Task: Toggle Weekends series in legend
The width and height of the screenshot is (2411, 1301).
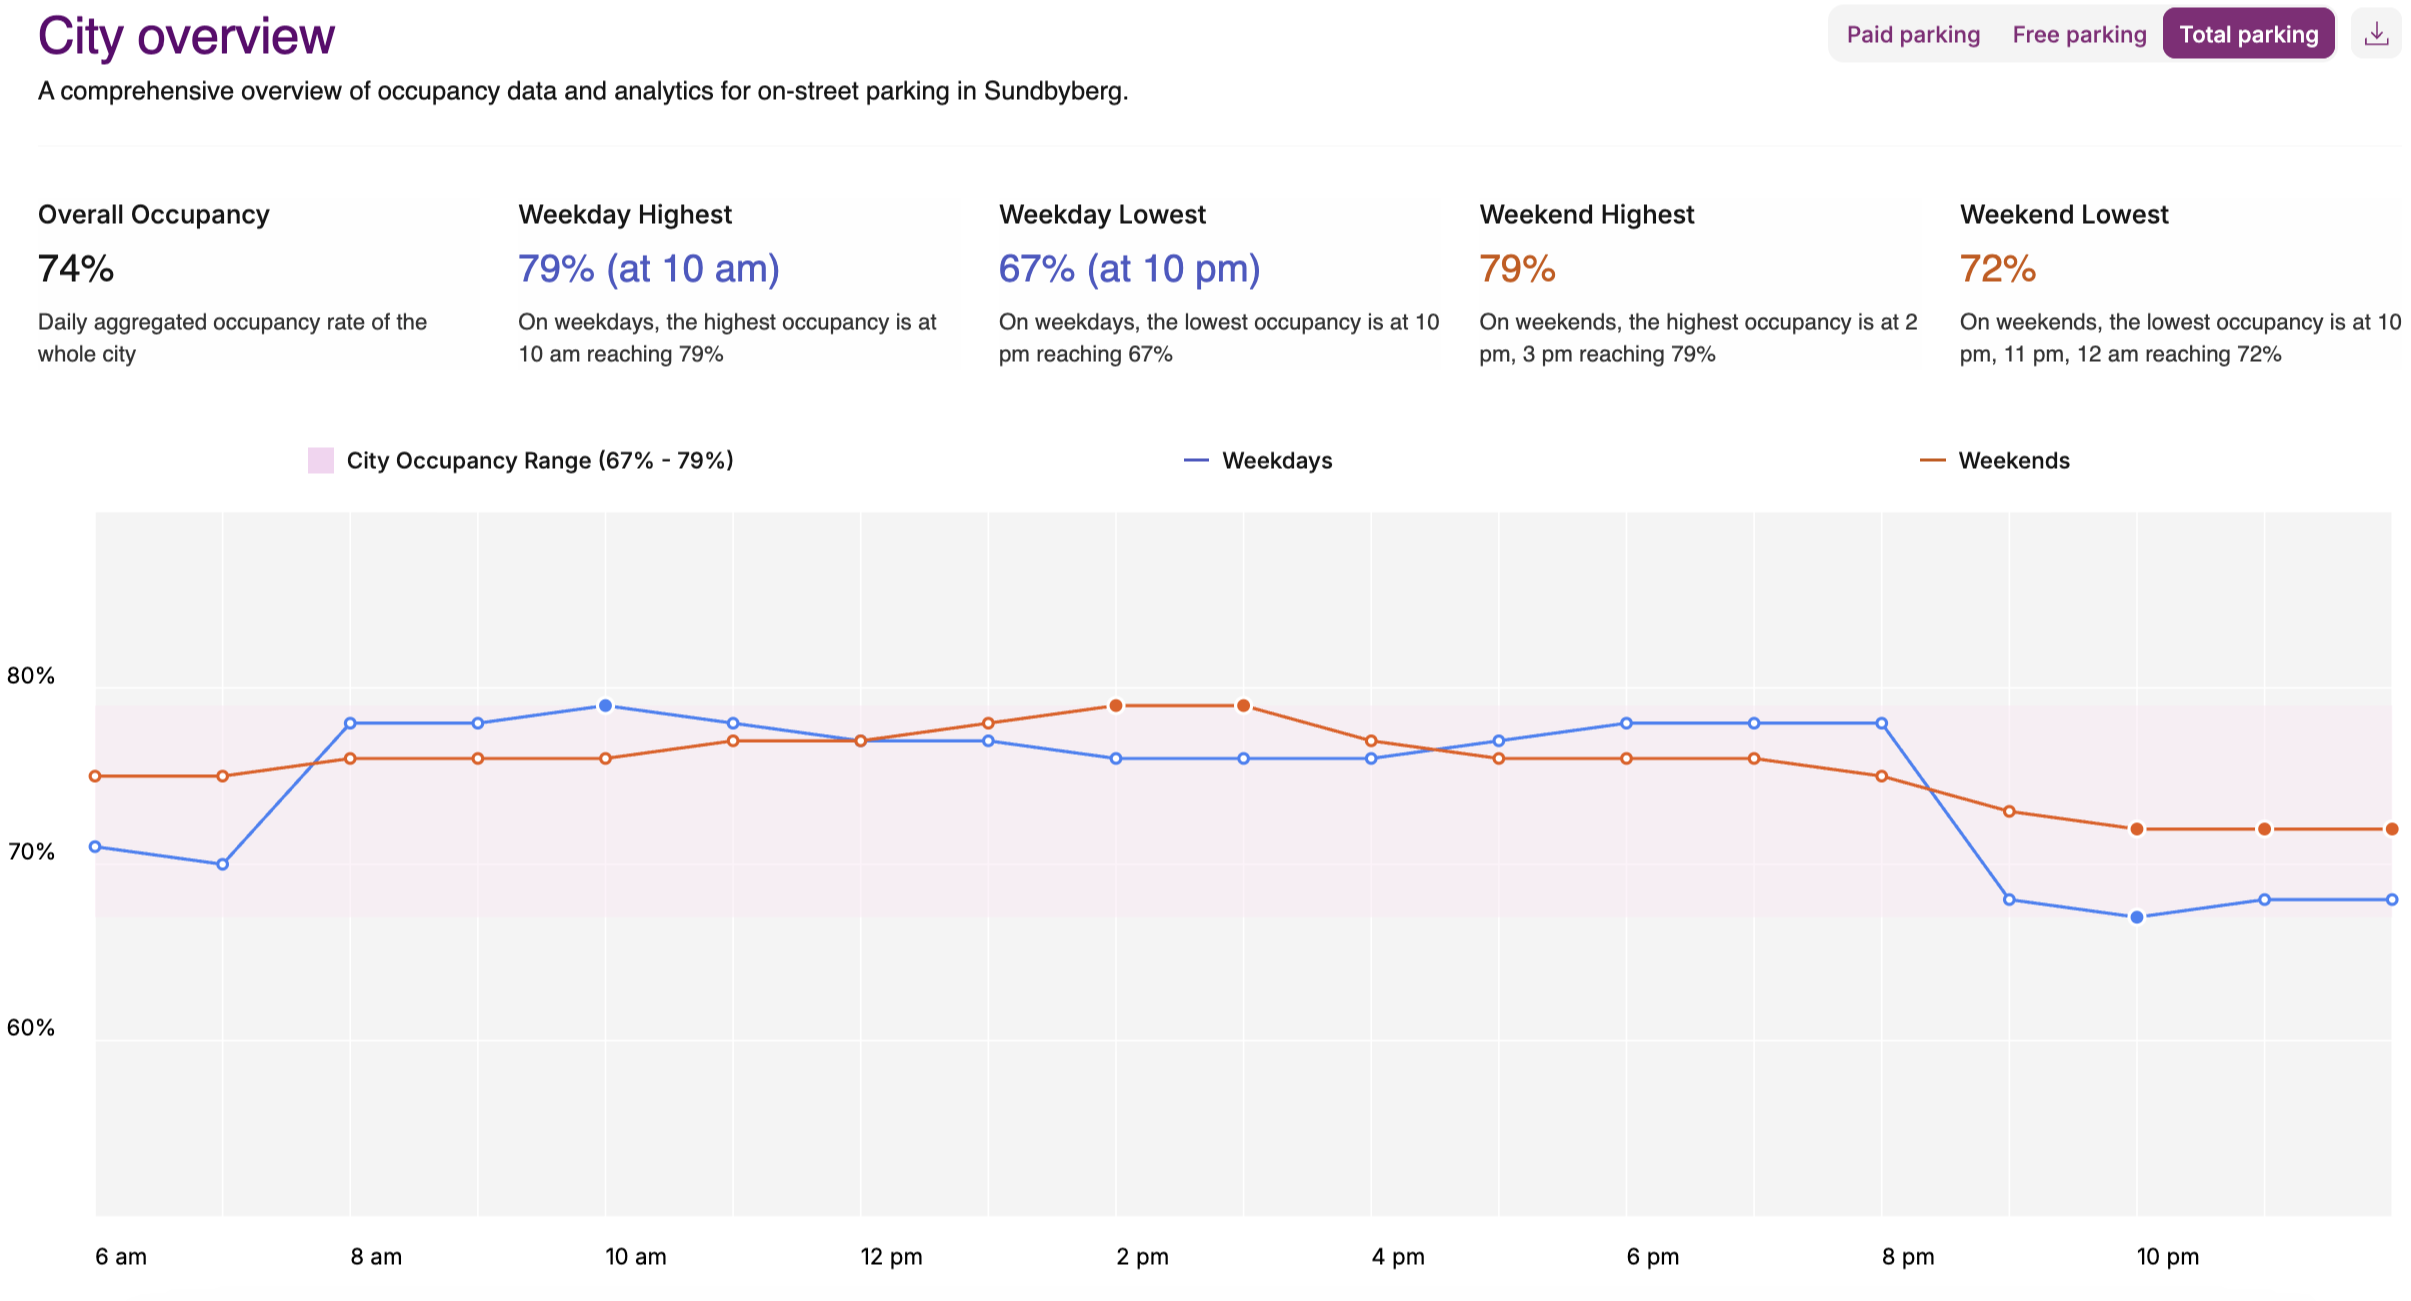Action: tap(1995, 461)
